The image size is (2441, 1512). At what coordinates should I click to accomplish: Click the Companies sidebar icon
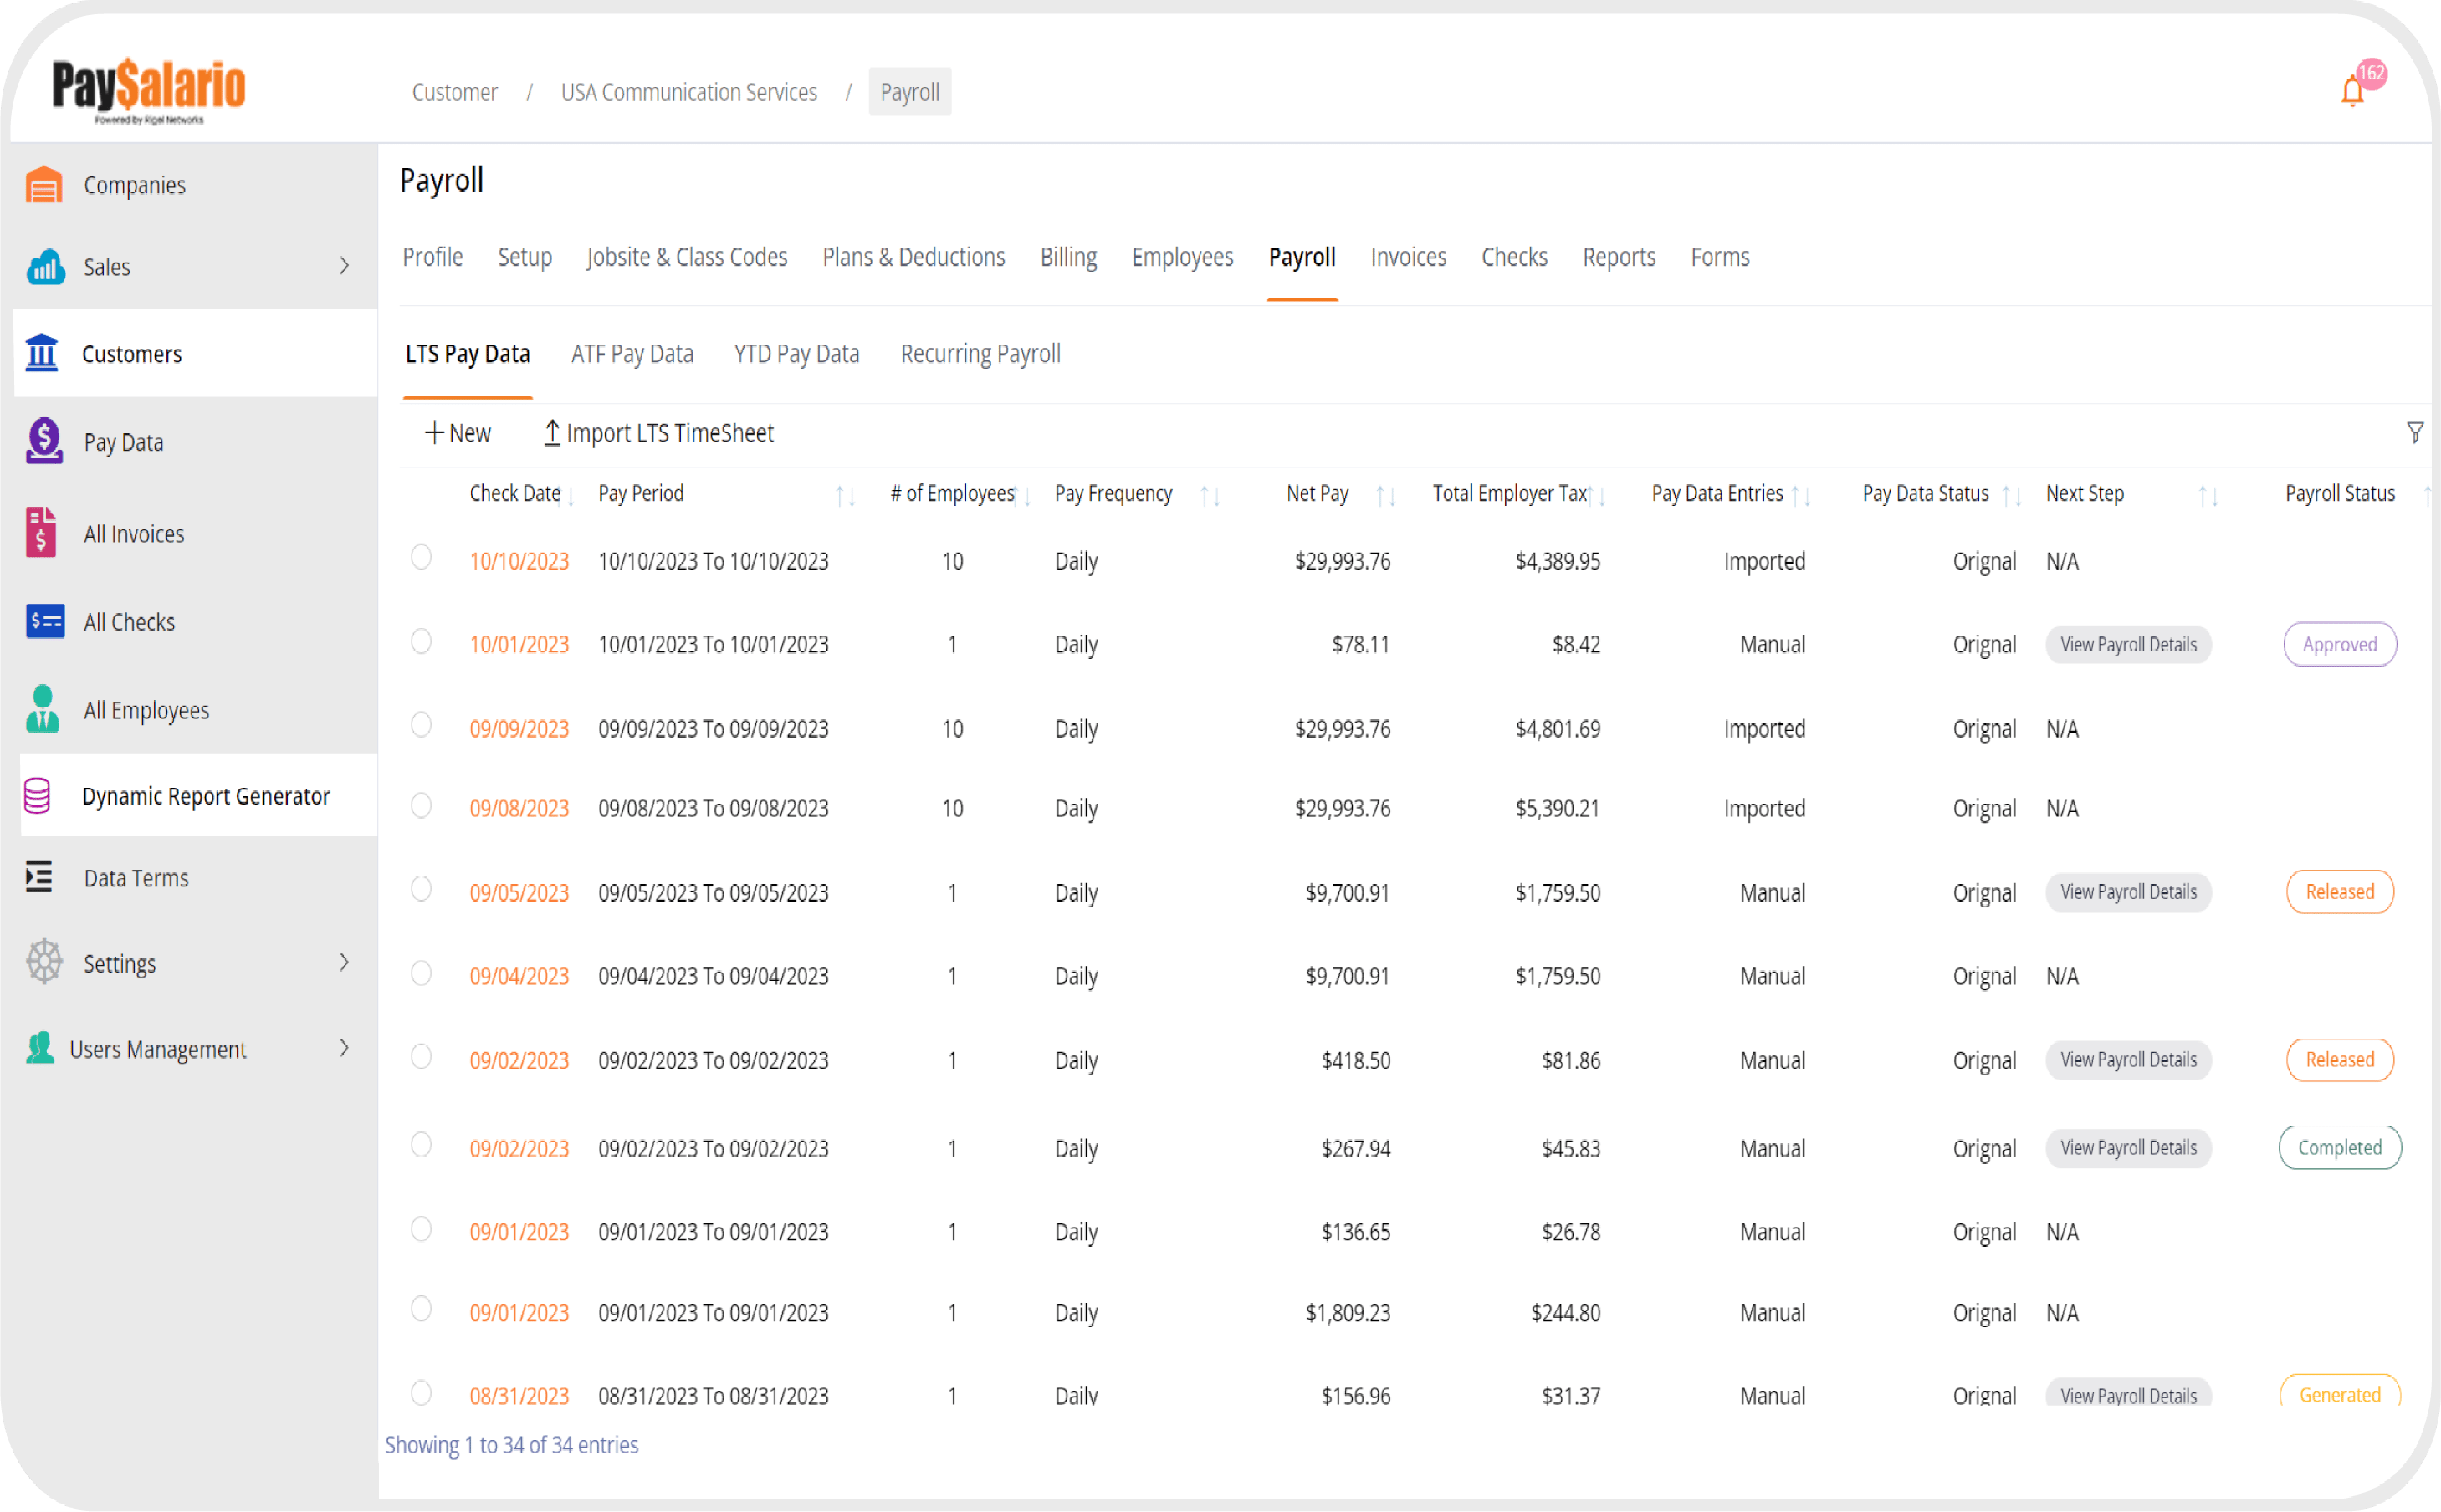[44, 185]
